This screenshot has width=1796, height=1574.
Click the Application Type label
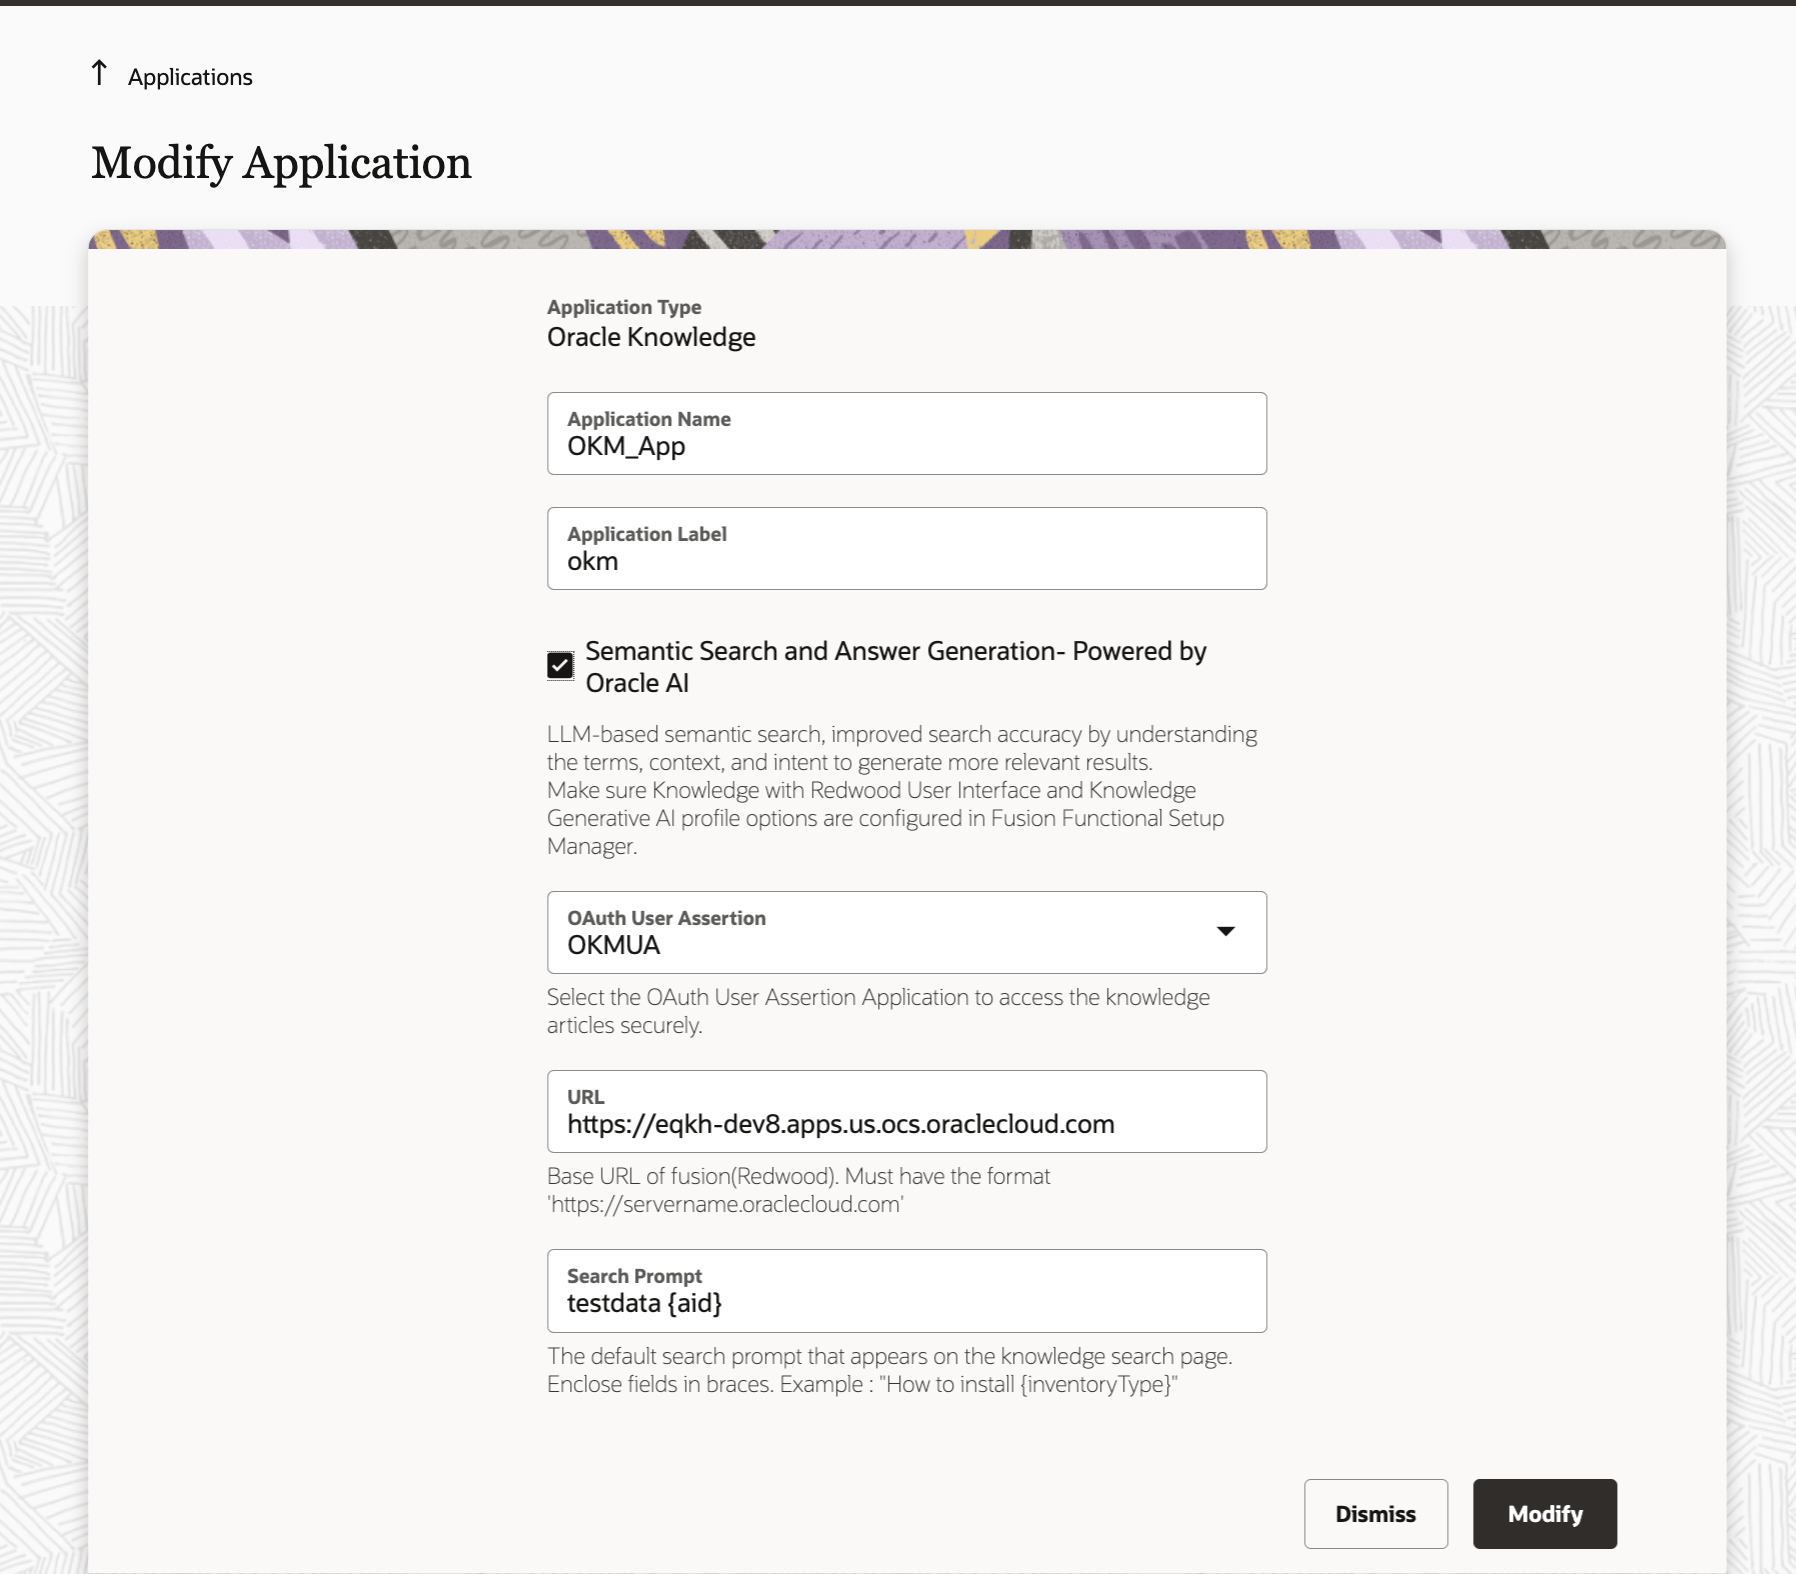point(624,307)
